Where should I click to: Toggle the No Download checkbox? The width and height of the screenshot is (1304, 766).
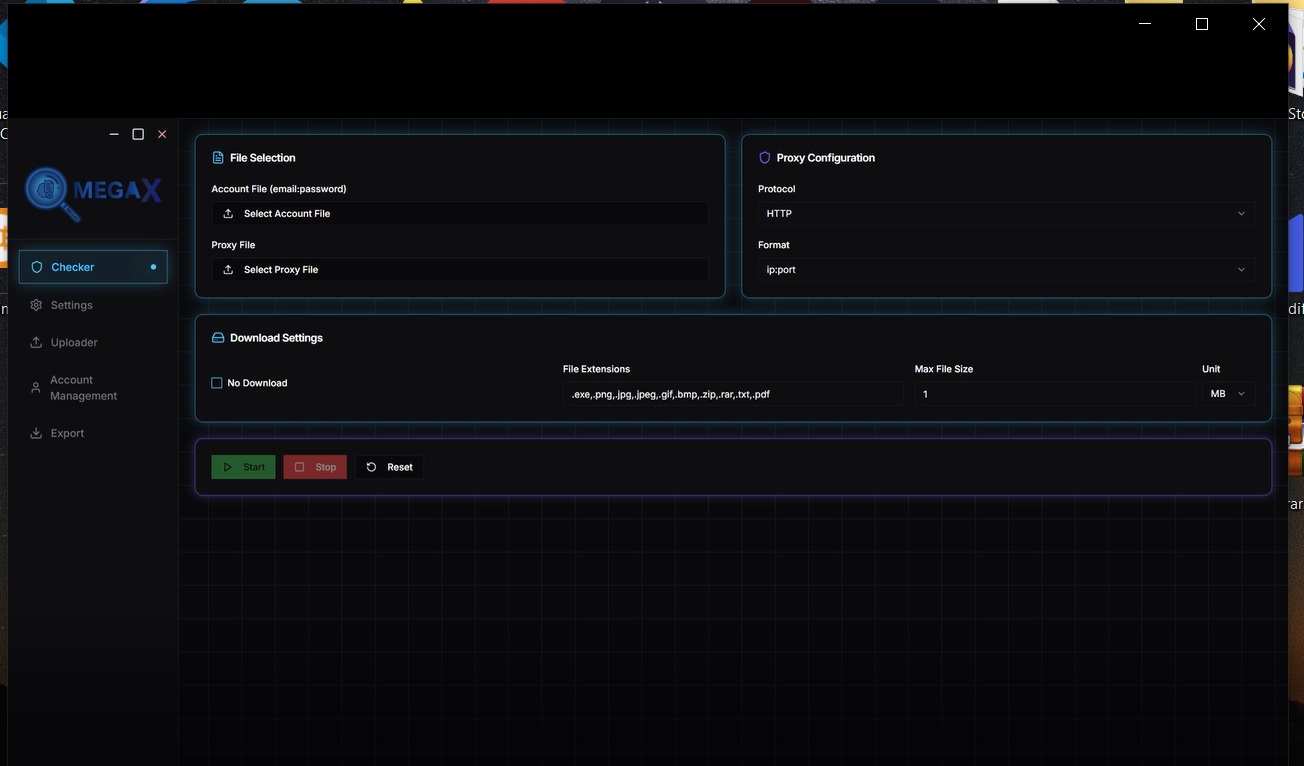tap(217, 383)
